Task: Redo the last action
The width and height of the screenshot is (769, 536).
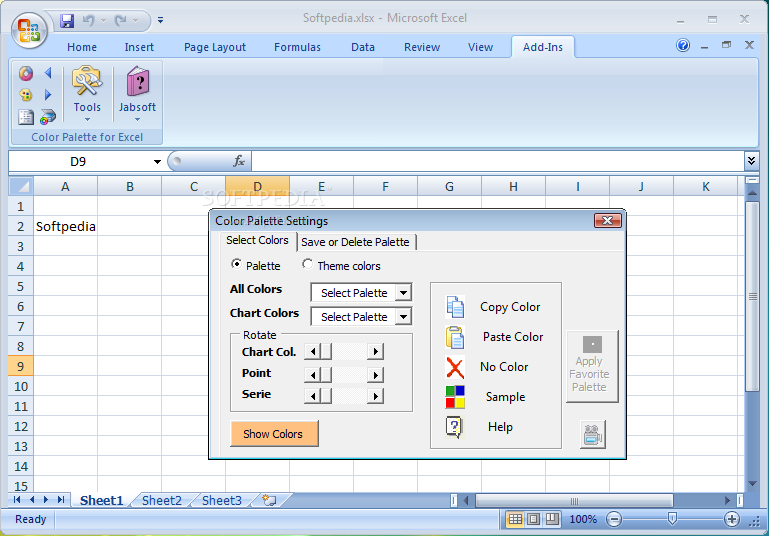Action: 120,21
